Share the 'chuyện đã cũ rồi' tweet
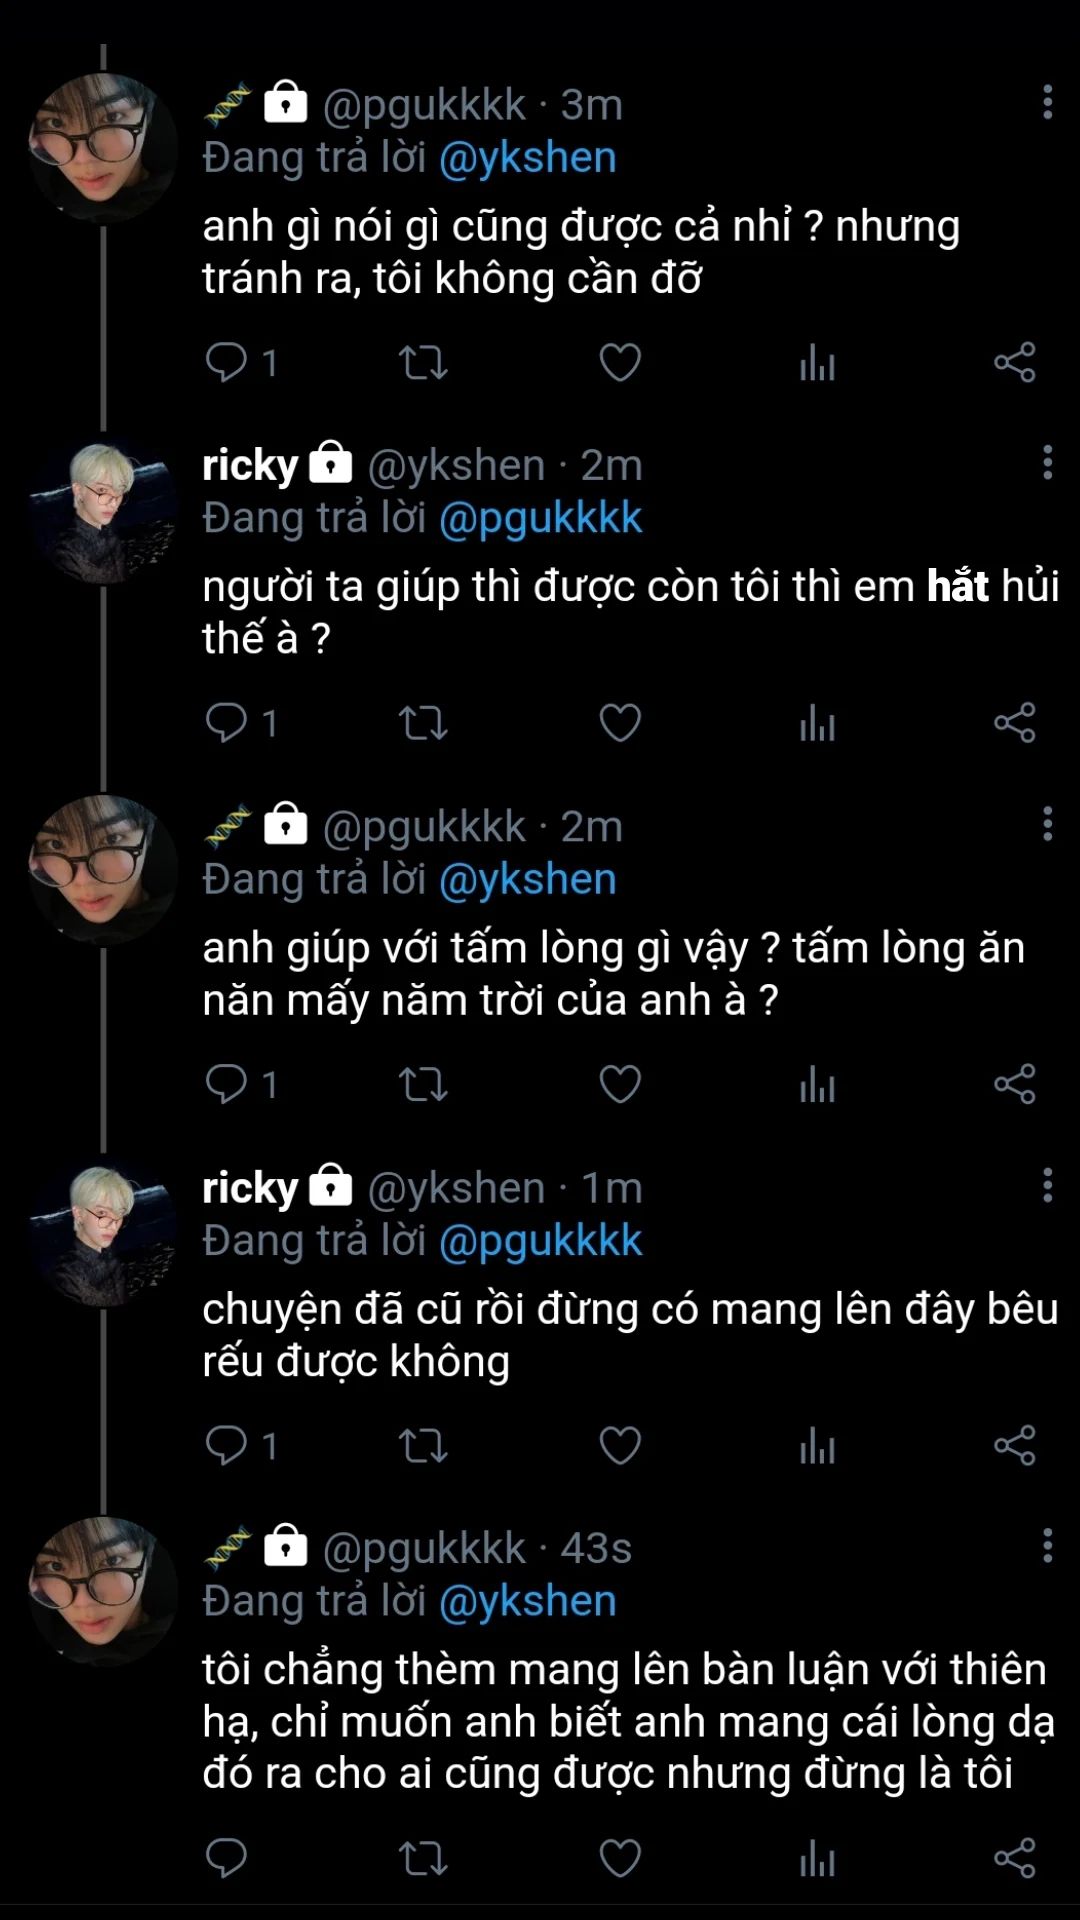1080x1920 pixels. coord(1014,1445)
